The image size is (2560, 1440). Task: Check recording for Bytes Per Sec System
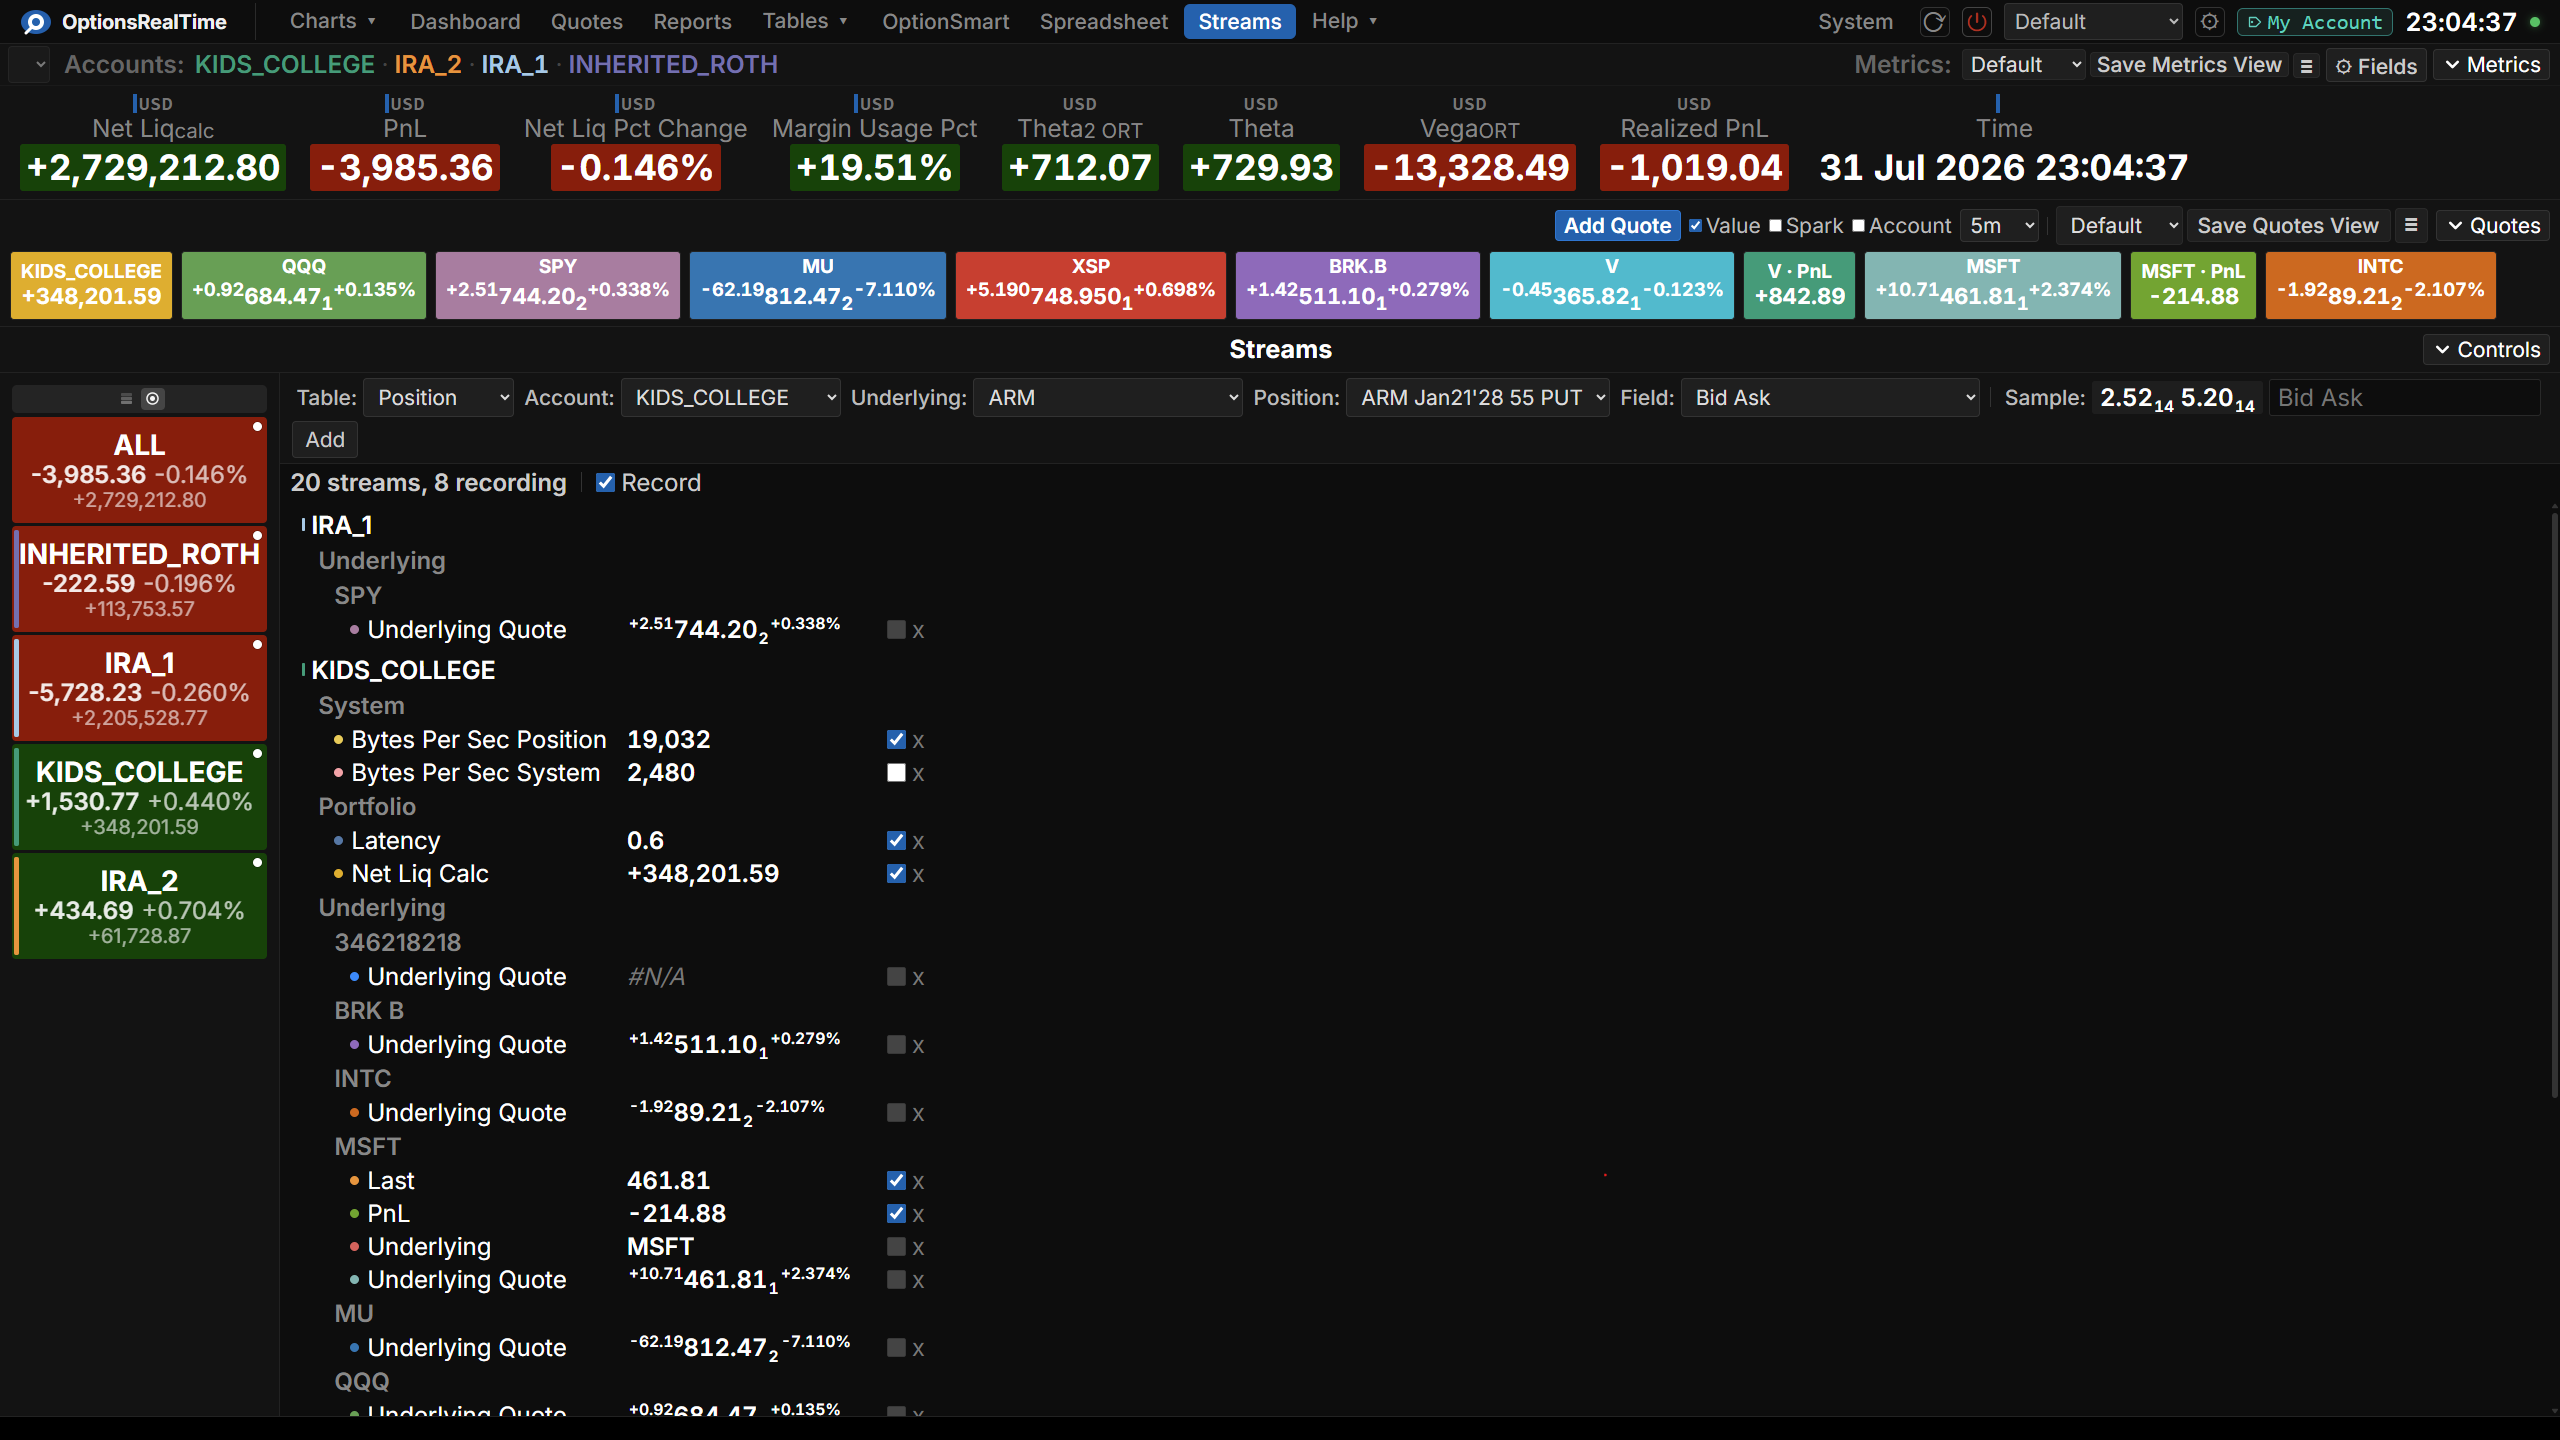click(896, 773)
